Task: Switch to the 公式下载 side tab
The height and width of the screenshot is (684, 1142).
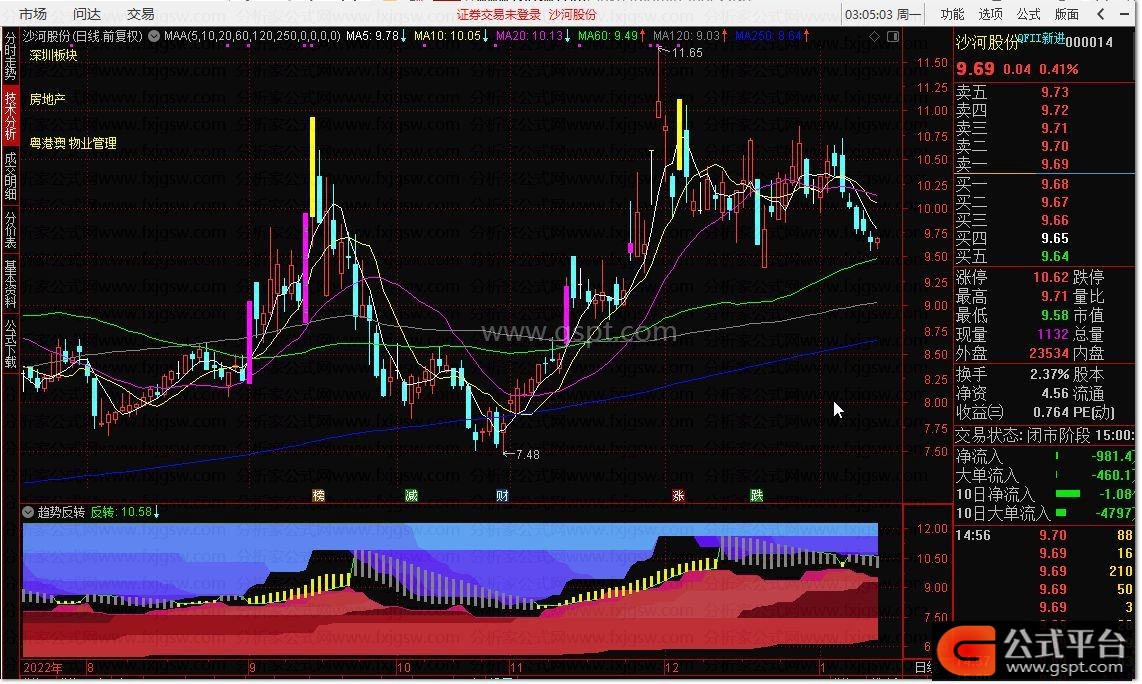Action: (10, 344)
